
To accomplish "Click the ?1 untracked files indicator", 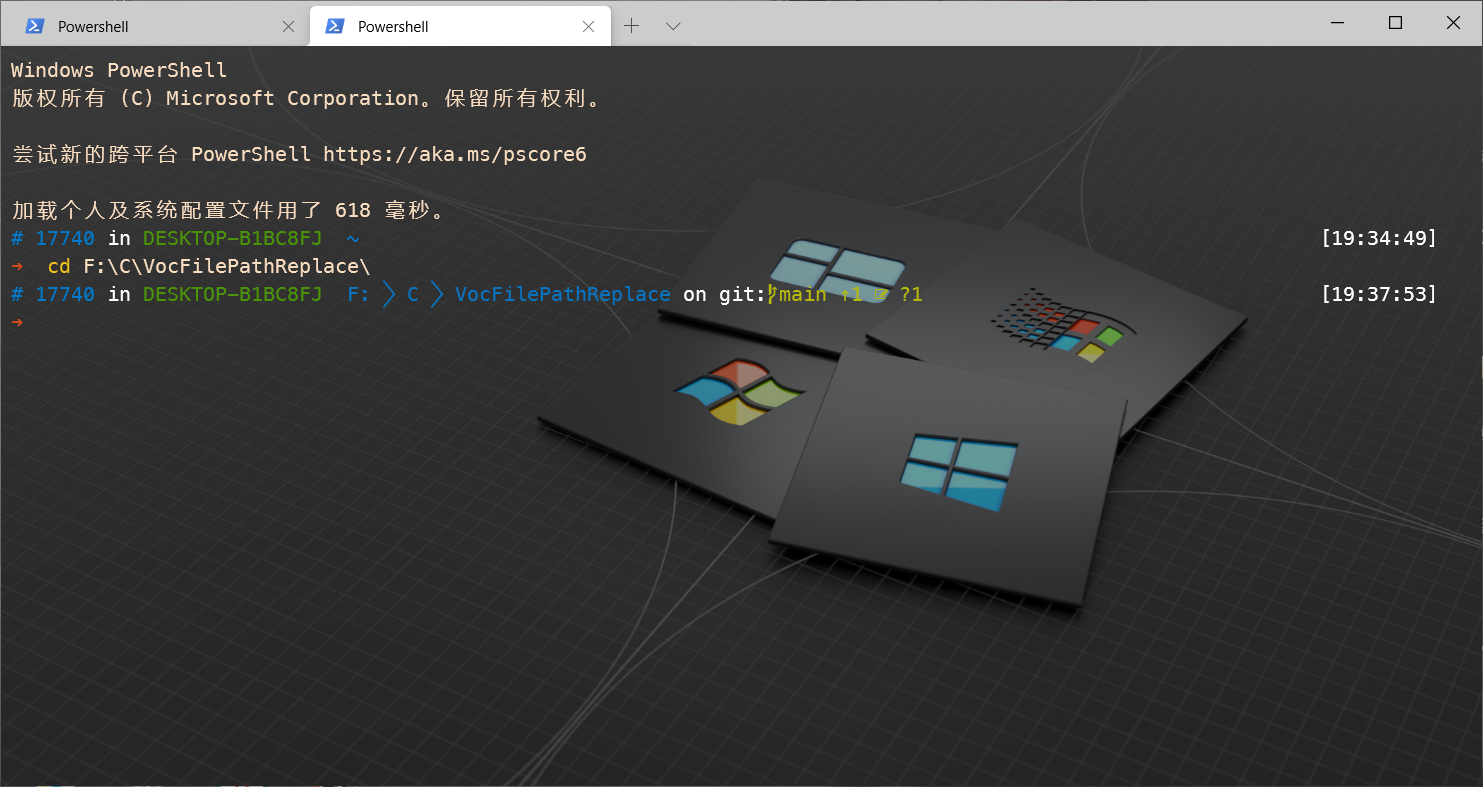I will pyautogui.click(x=911, y=294).
